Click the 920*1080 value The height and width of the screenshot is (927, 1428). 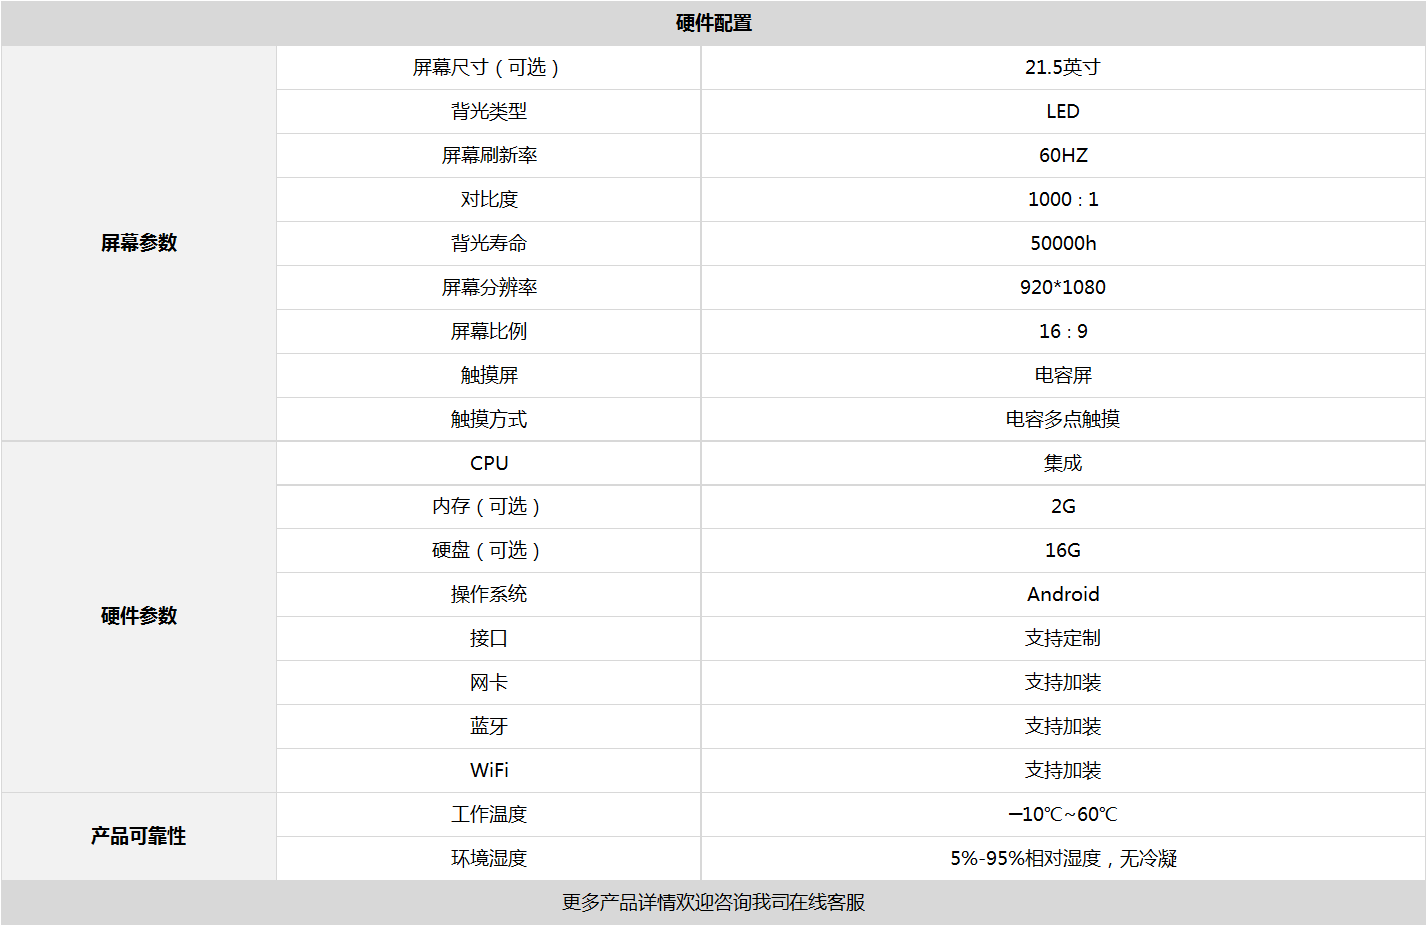click(1063, 287)
